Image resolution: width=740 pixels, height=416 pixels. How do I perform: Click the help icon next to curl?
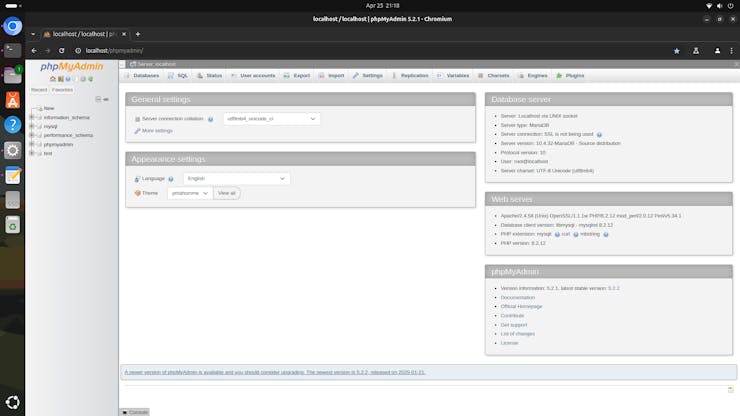[x=576, y=234]
